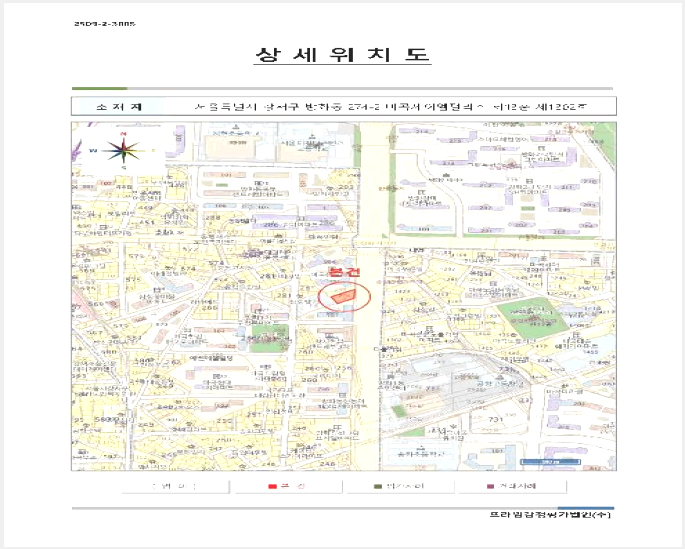Screen dimensions: 685x549
Task: Click the red subject parcel inside the circle
Action: tap(343, 297)
